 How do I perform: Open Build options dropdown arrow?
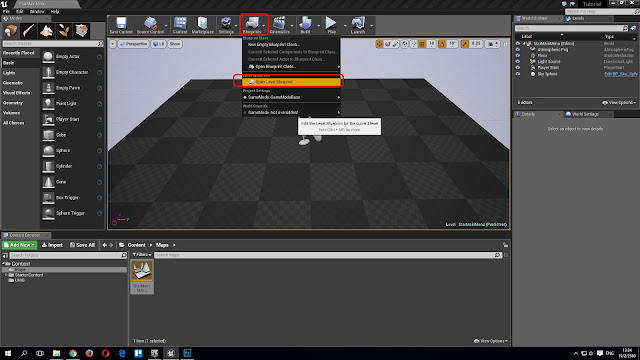318,26
